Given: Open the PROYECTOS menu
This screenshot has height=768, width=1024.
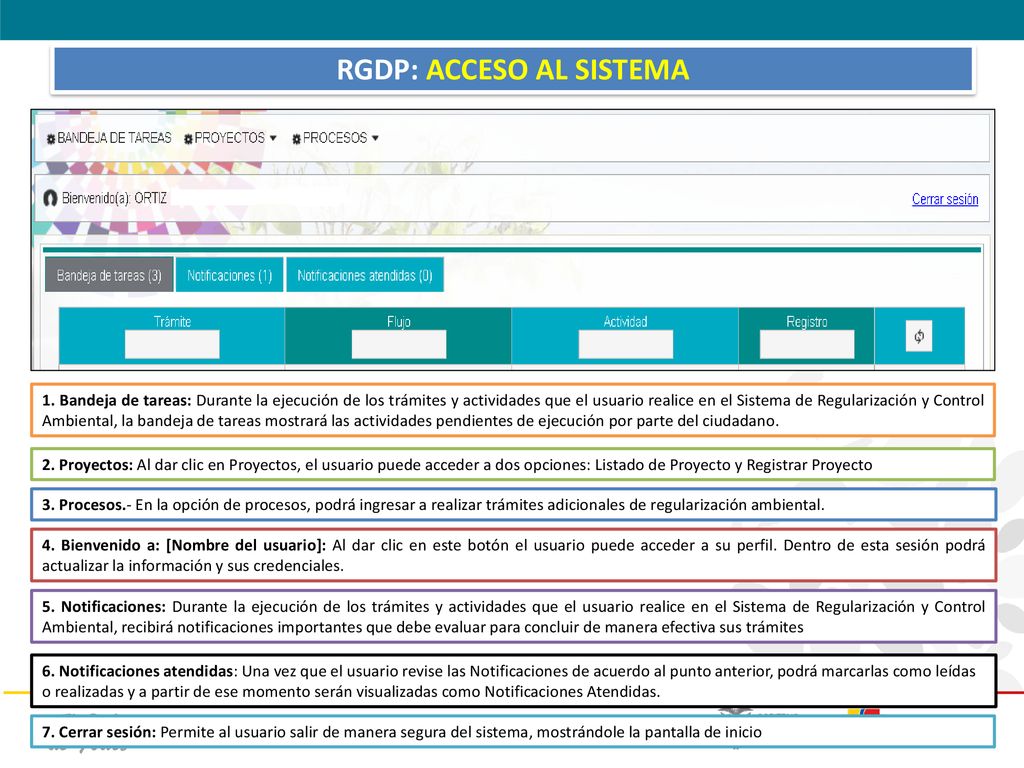Looking at the screenshot, I should pyautogui.click(x=231, y=138).
